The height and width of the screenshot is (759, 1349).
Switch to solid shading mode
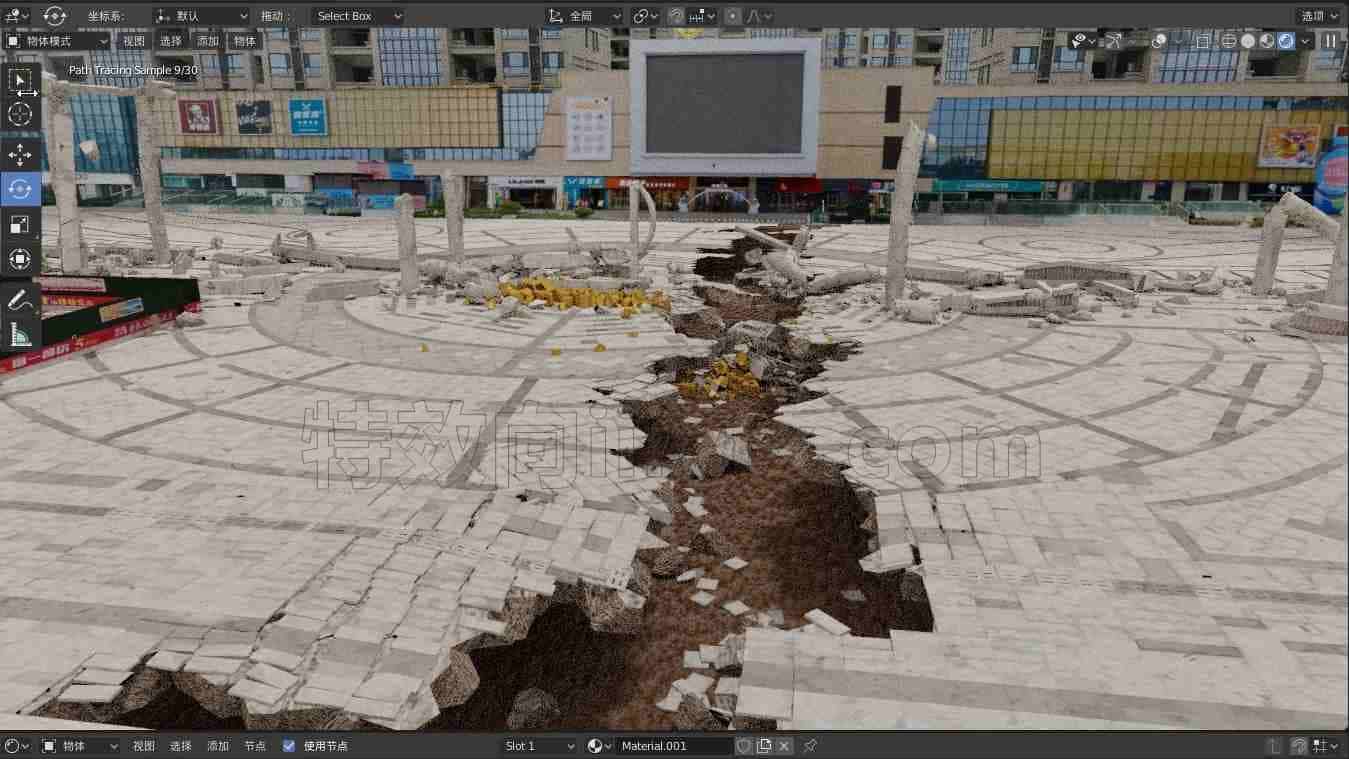pyautogui.click(x=1248, y=41)
